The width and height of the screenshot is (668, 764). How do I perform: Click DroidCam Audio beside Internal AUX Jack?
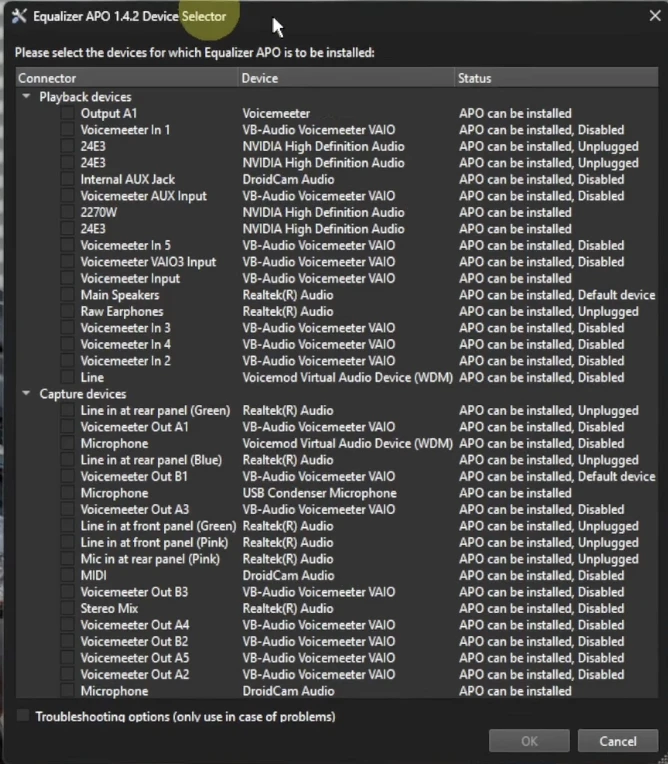coord(288,179)
